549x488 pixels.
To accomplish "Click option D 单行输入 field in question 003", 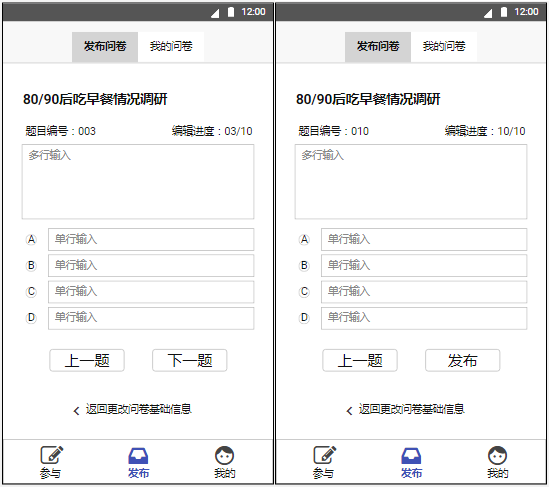I will point(151,319).
